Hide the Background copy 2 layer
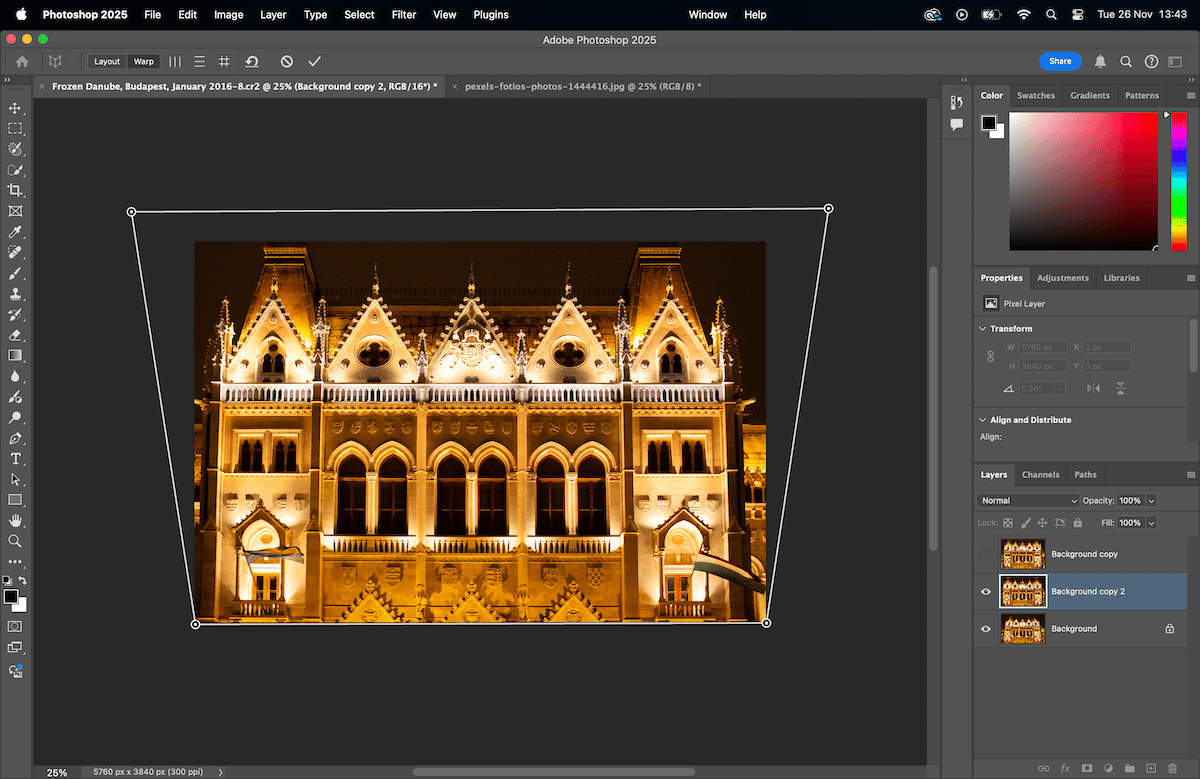 pyautogui.click(x=985, y=591)
